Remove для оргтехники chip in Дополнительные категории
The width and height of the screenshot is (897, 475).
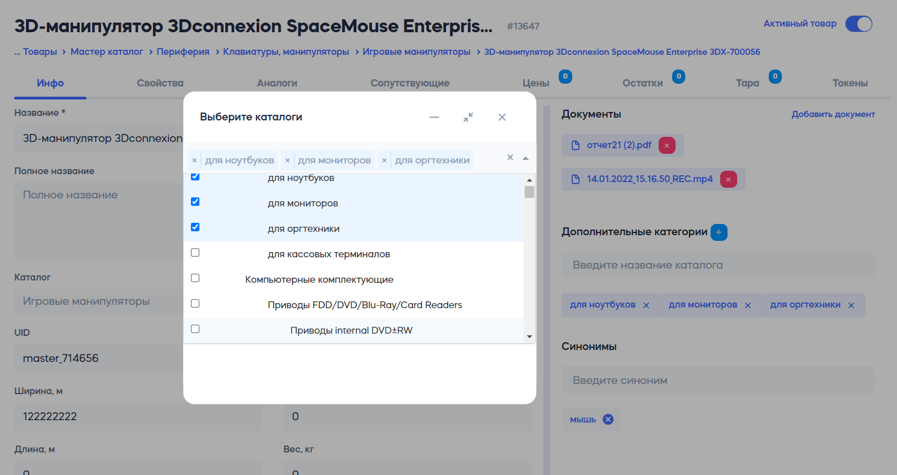[851, 305]
